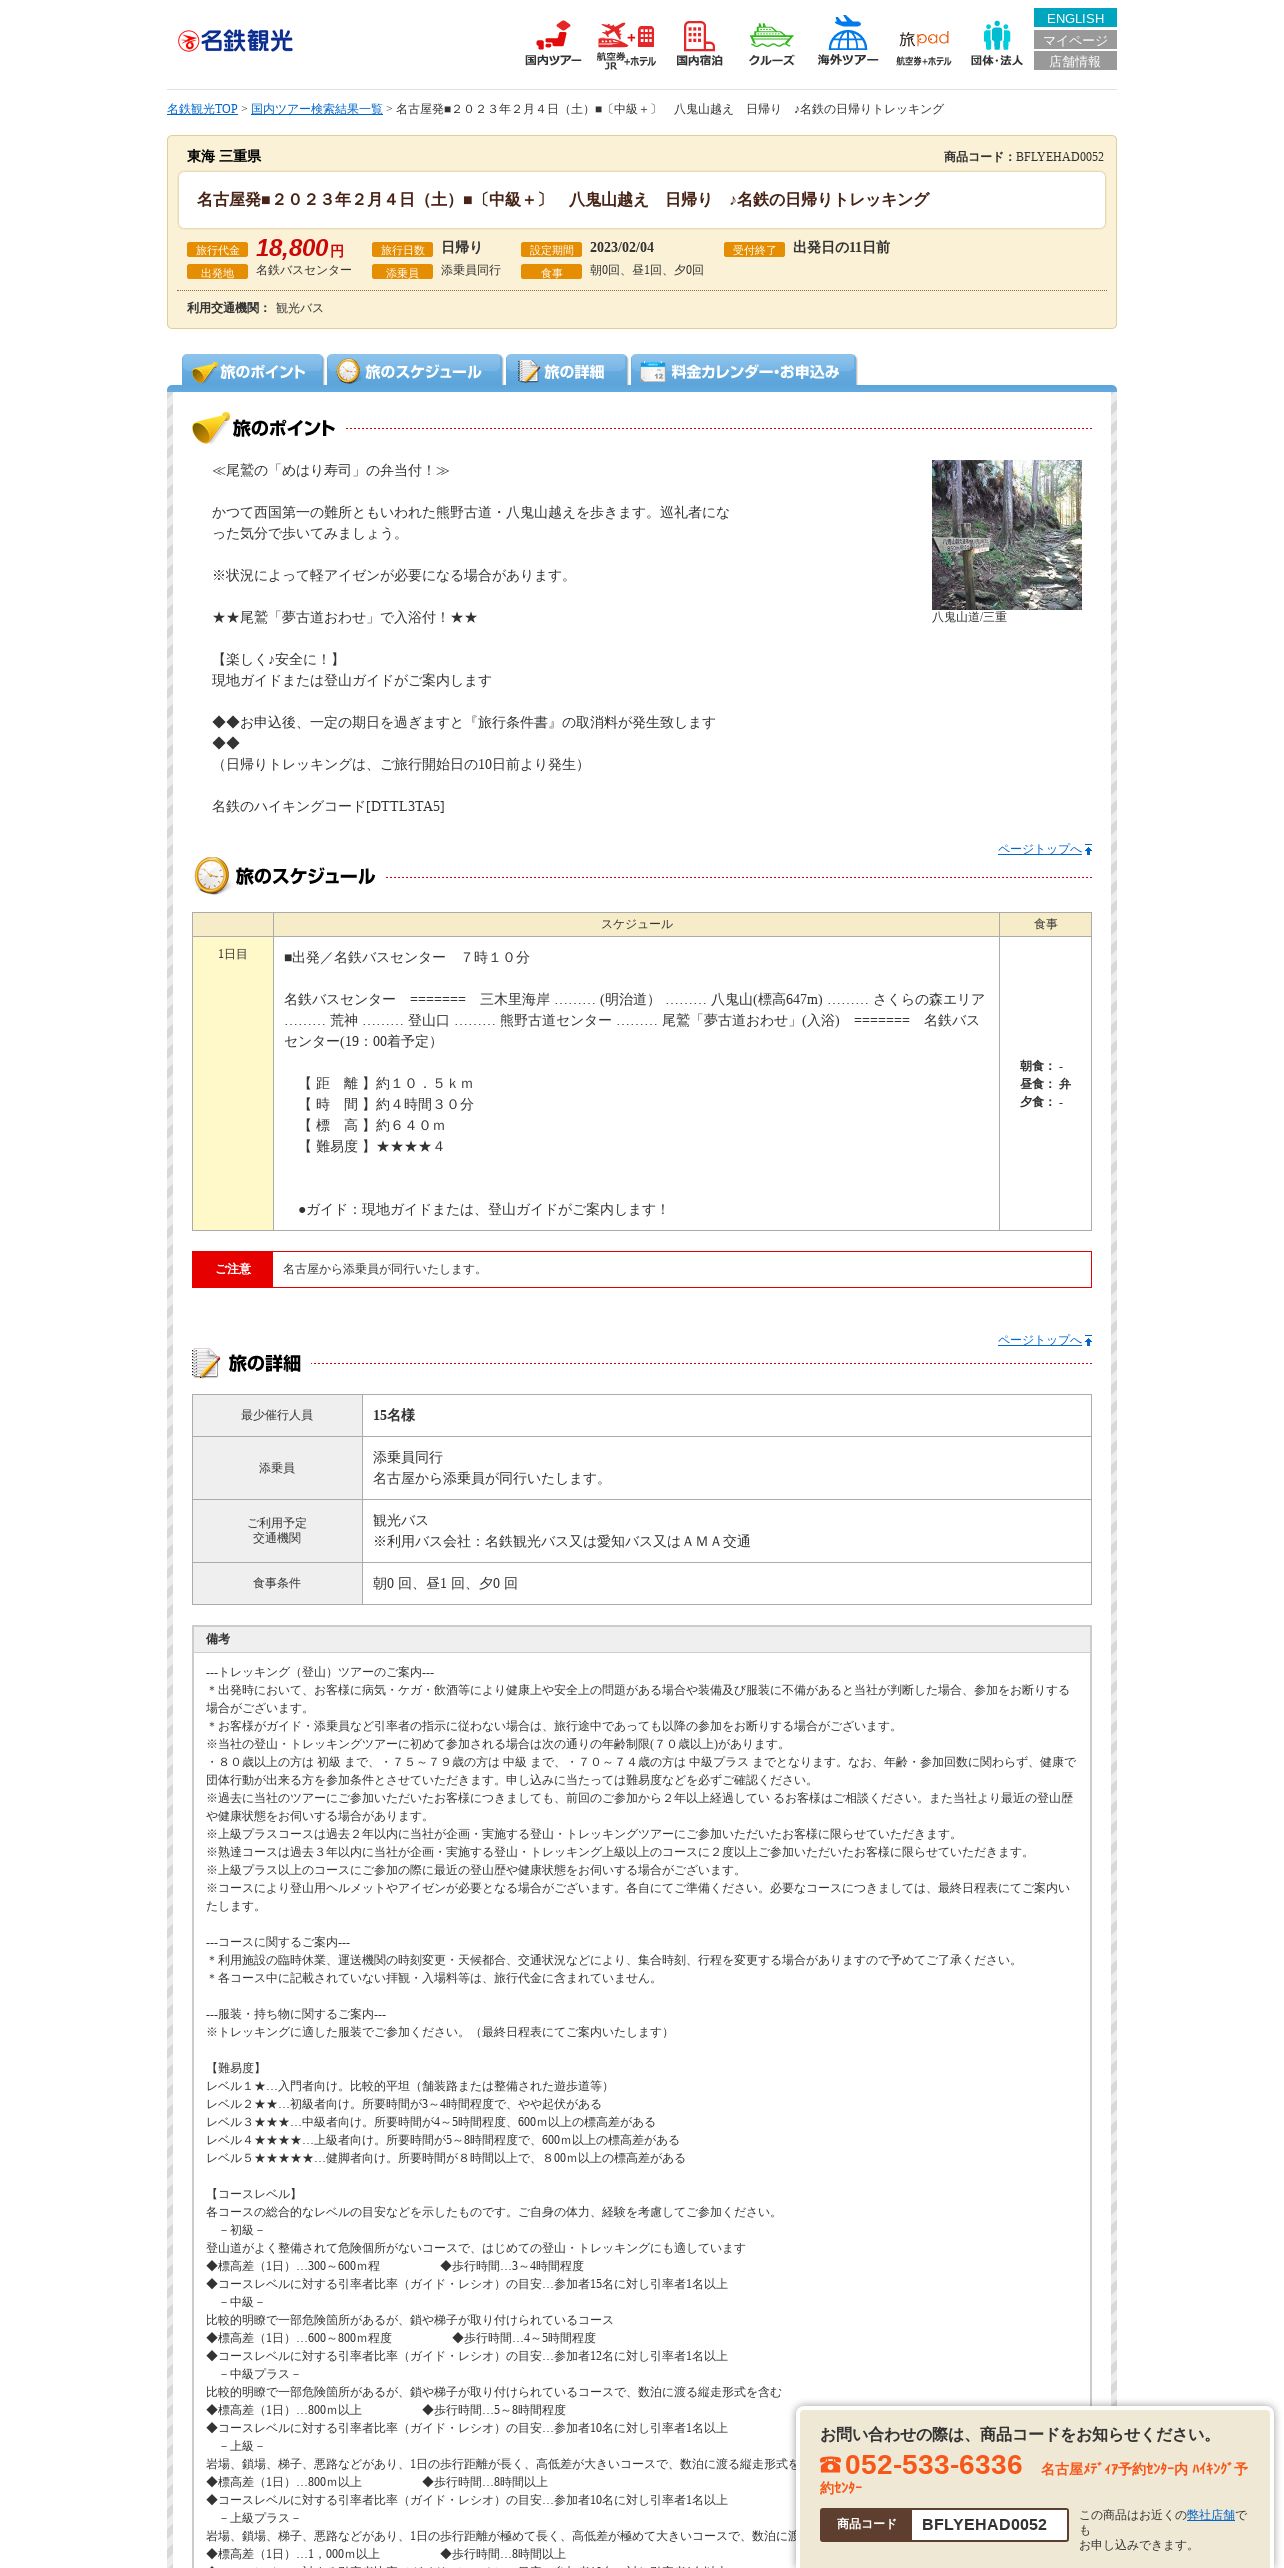Open 店舗情報 button

[1075, 61]
